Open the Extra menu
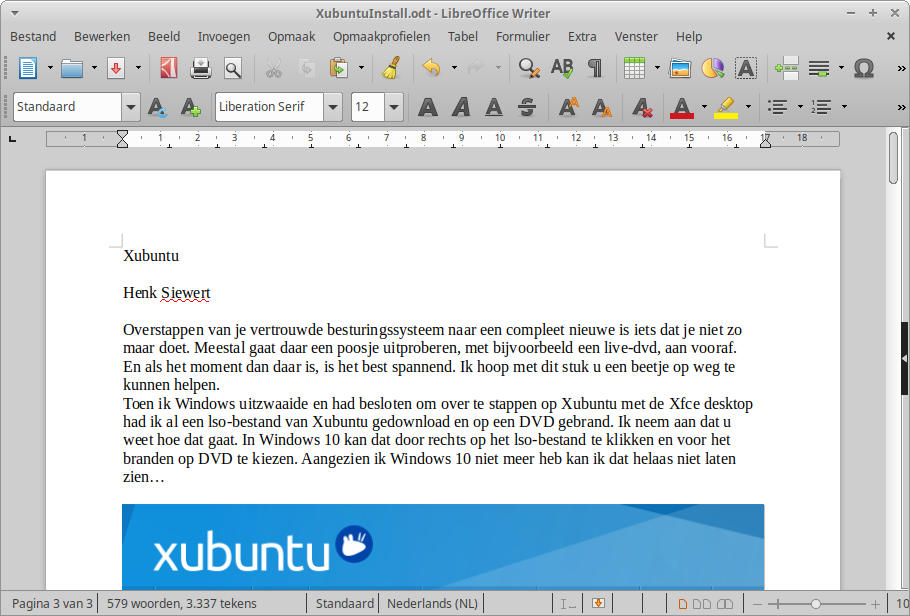This screenshot has height=616, width=910. (x=582, y=37)
